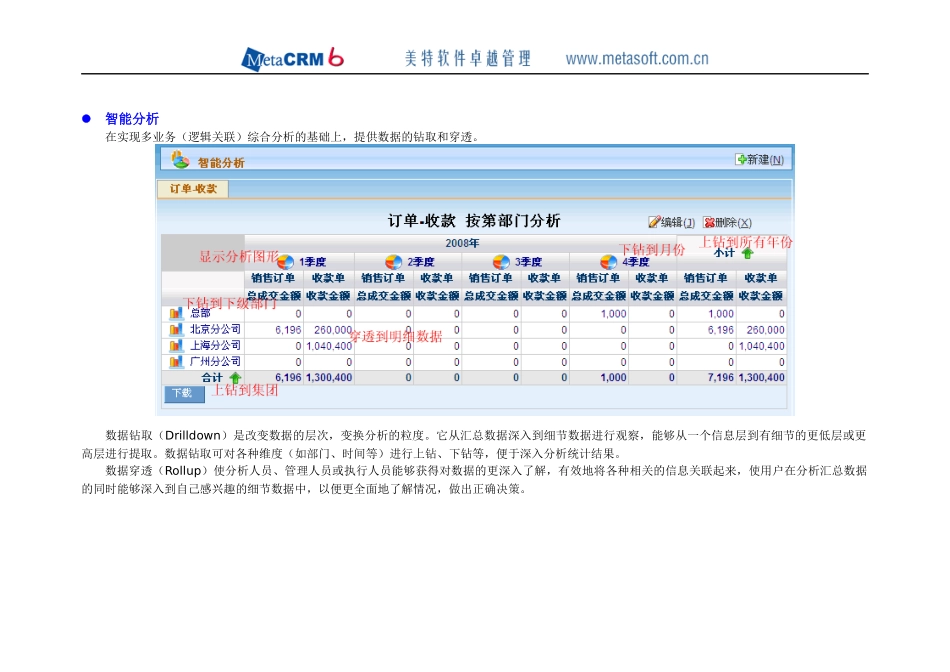Click the 下载 button
The image size is (950, 672).
[x=184, y=393]
